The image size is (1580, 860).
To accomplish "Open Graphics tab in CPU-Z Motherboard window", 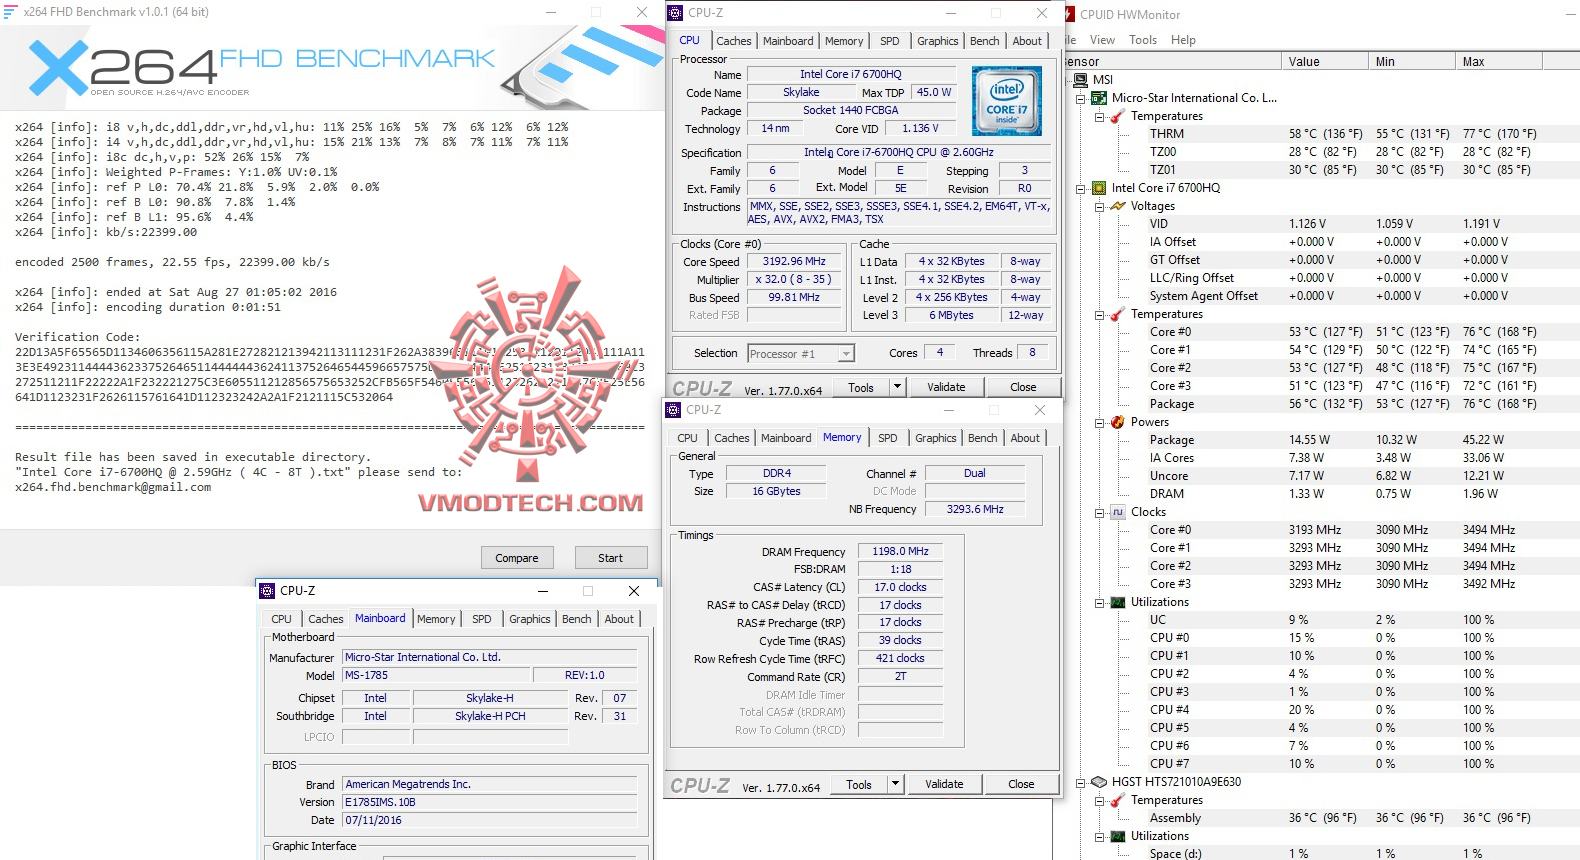I will pyautogui.click(x=530, y=619).
